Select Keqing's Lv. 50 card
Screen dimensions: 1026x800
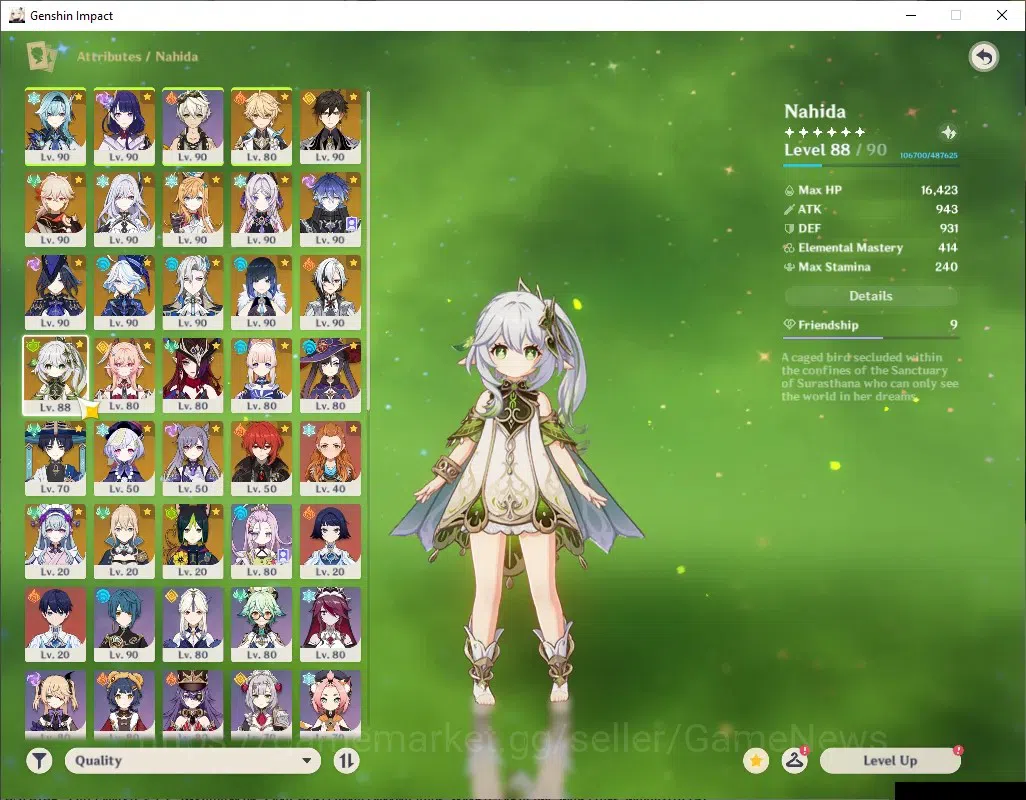click(x=193, y=459)
